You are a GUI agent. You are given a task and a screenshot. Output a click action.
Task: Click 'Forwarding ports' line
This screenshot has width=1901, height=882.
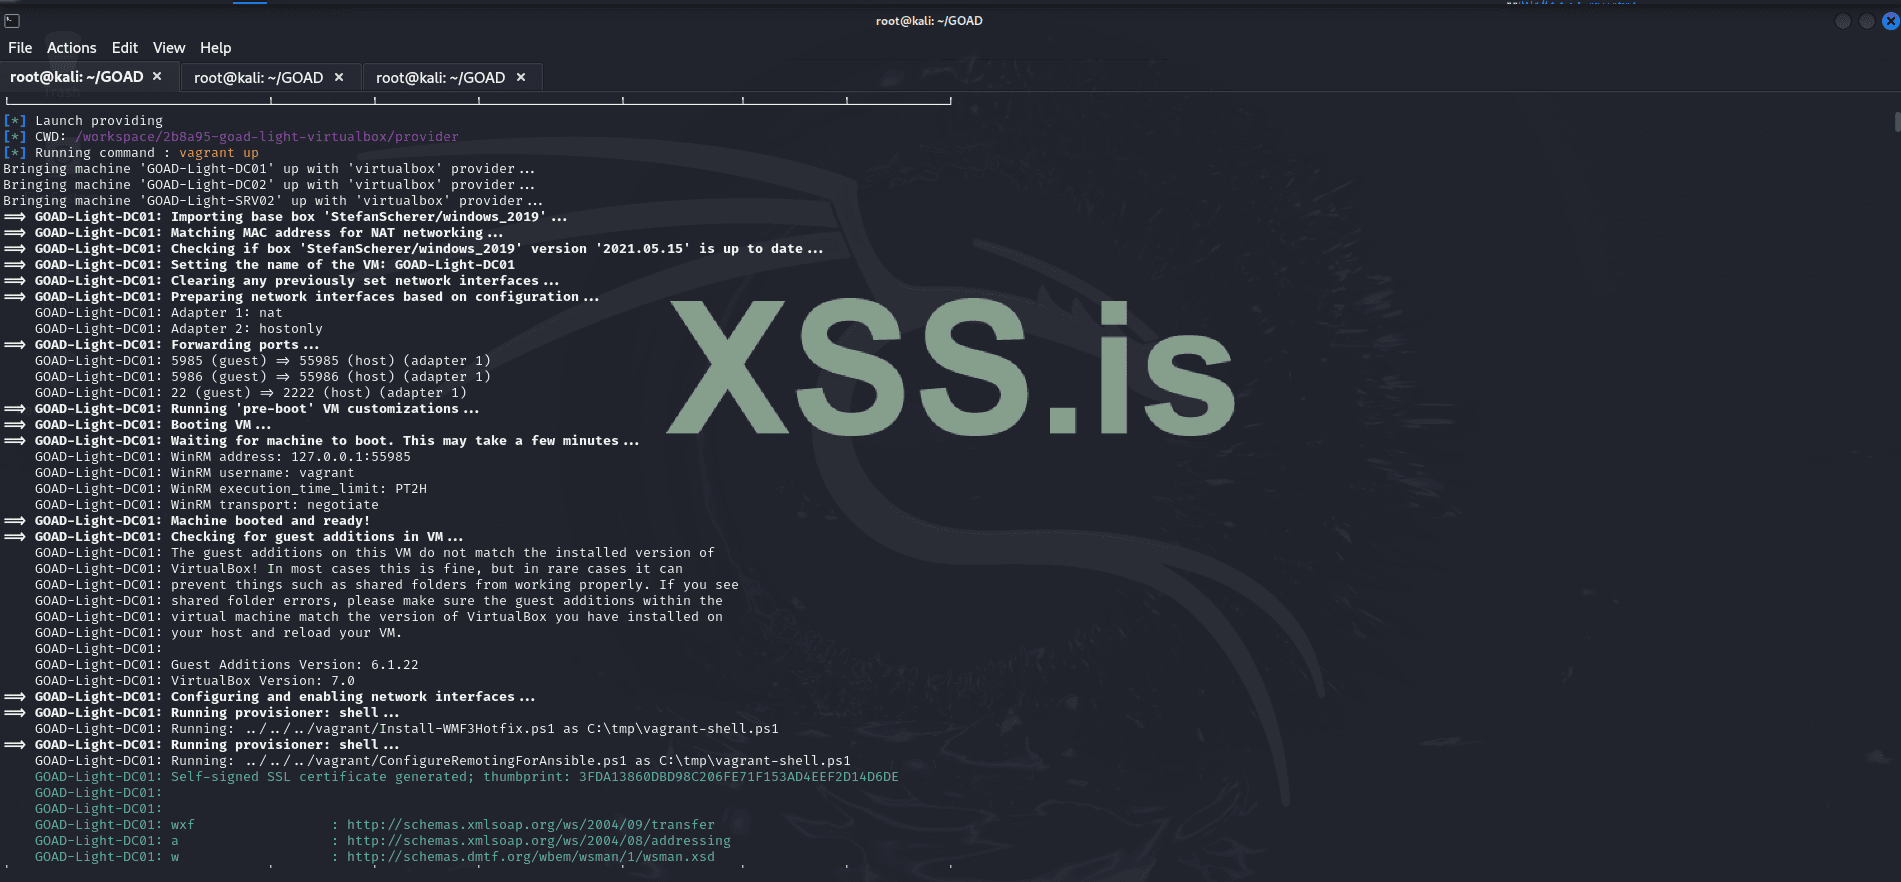click(x=161, y=345)
